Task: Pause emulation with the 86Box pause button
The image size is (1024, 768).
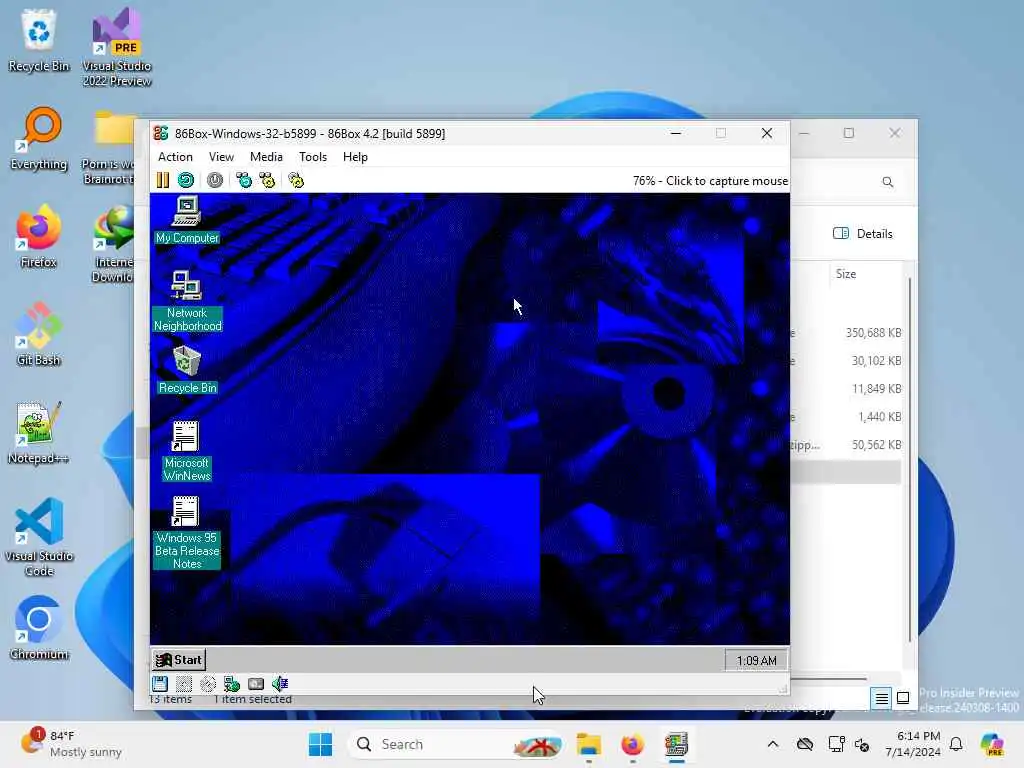Action: (163, 180)
